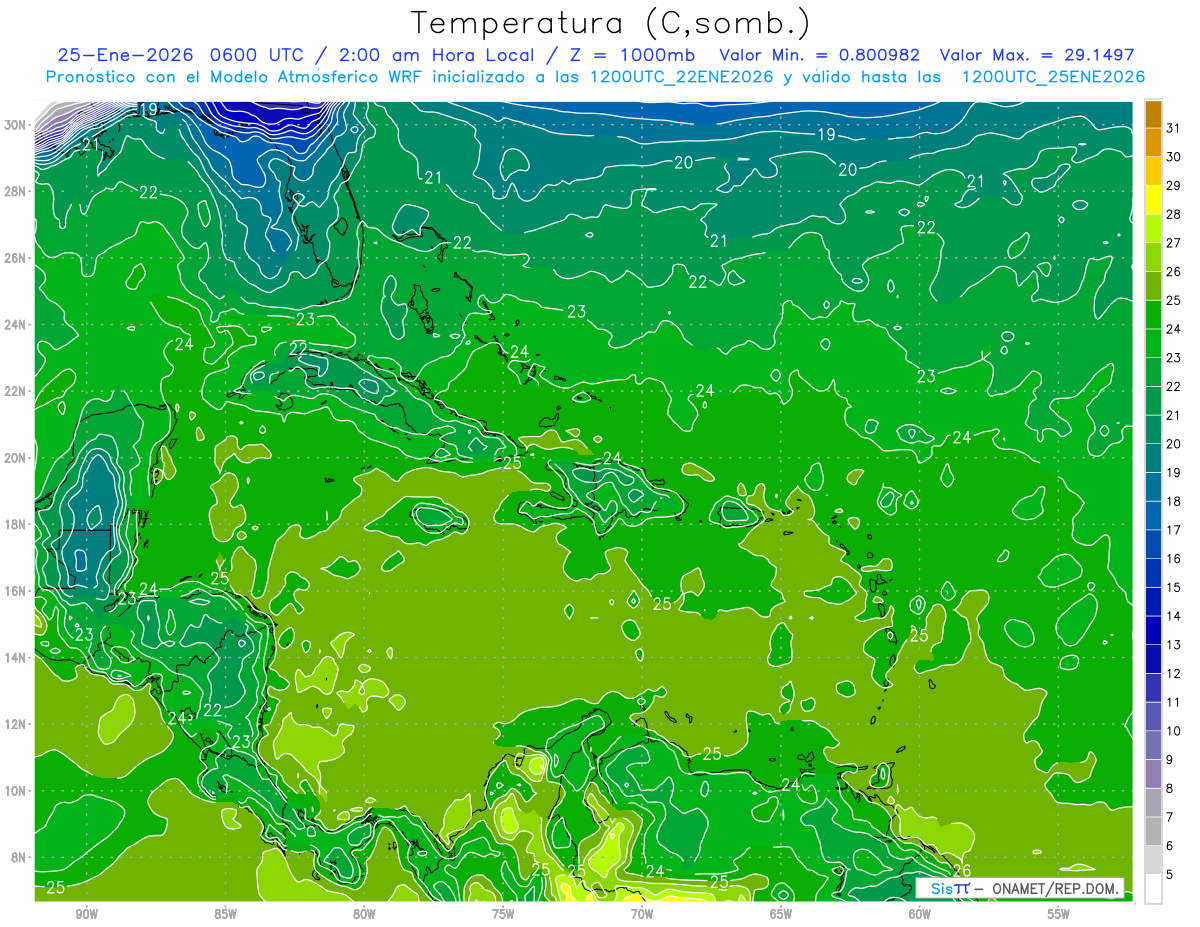Screen dimensions: 1200x927
Task: Click the '5' label on the color scale
Action: pos(1170,874)
